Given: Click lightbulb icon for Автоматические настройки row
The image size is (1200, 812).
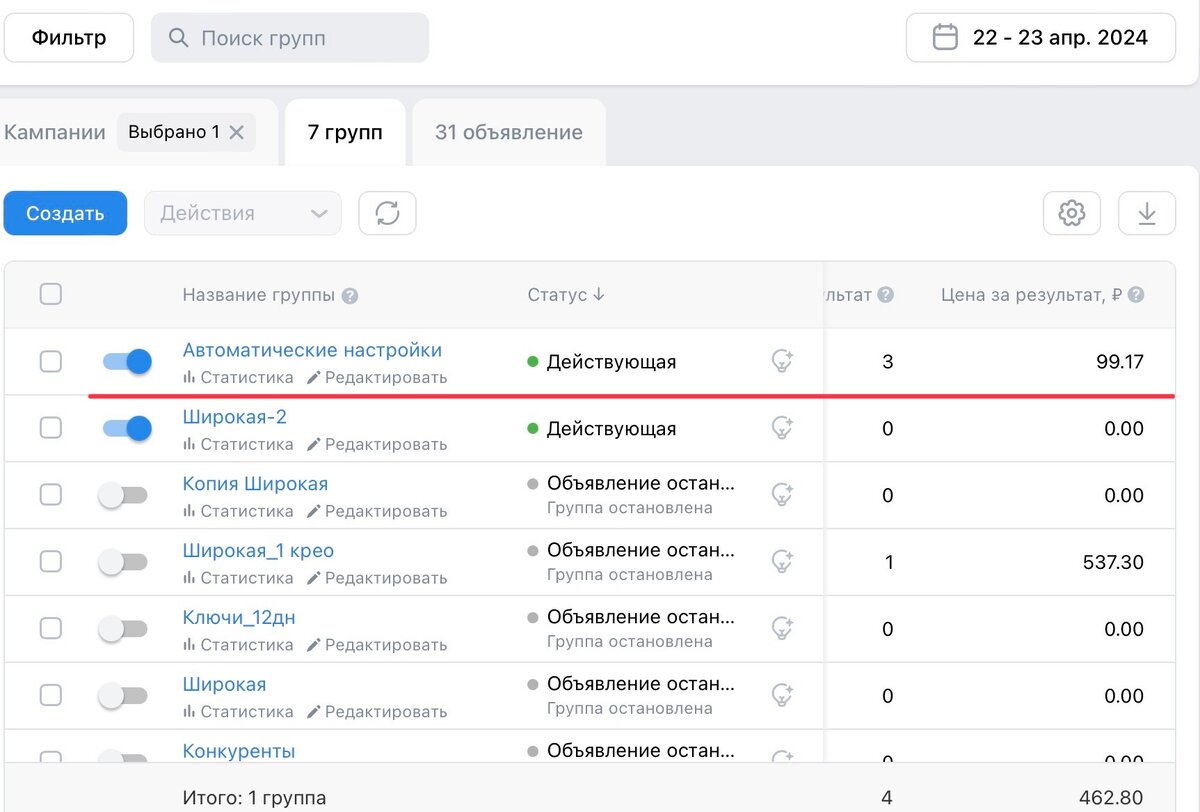Looking at the screenshot, I should point(782,361).
